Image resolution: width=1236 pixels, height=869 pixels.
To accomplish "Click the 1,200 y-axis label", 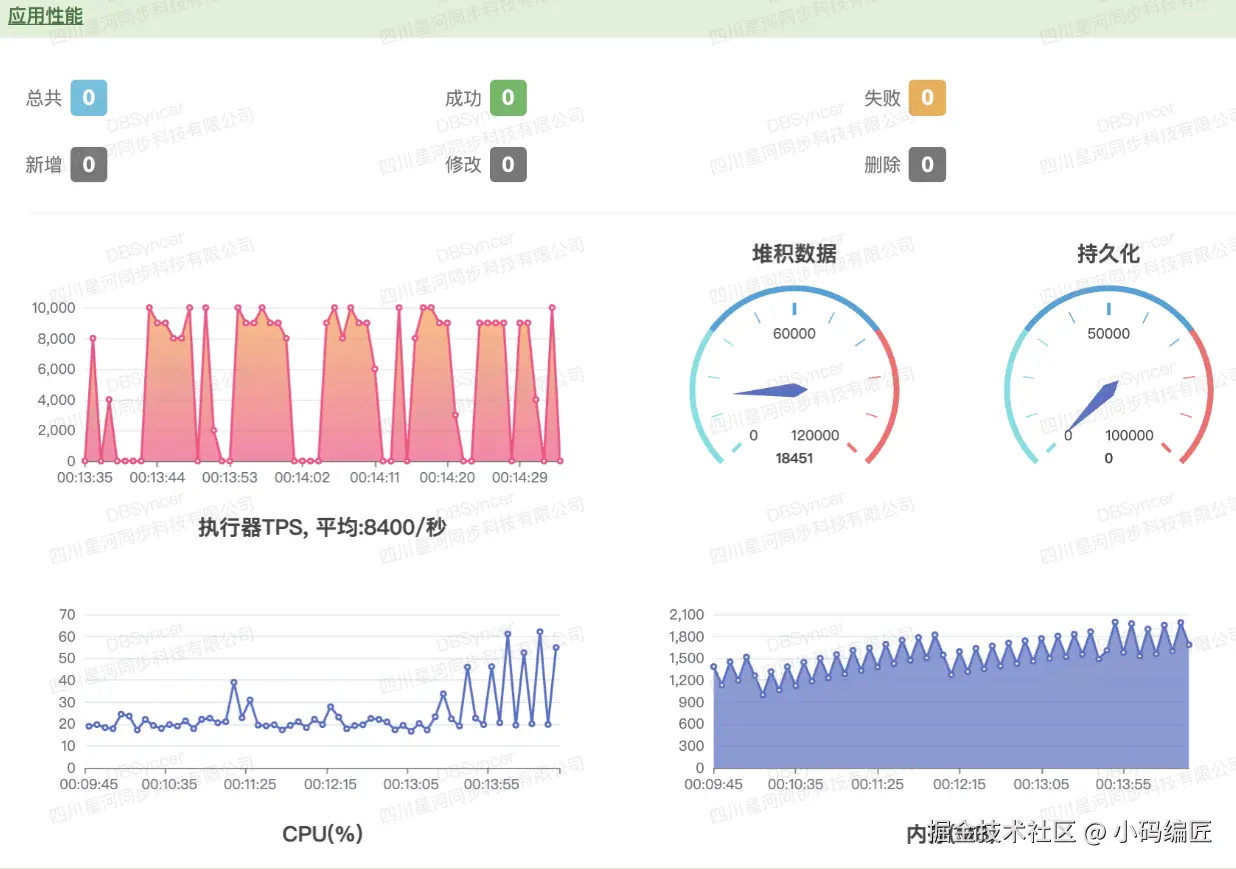I will pos(686,680).
